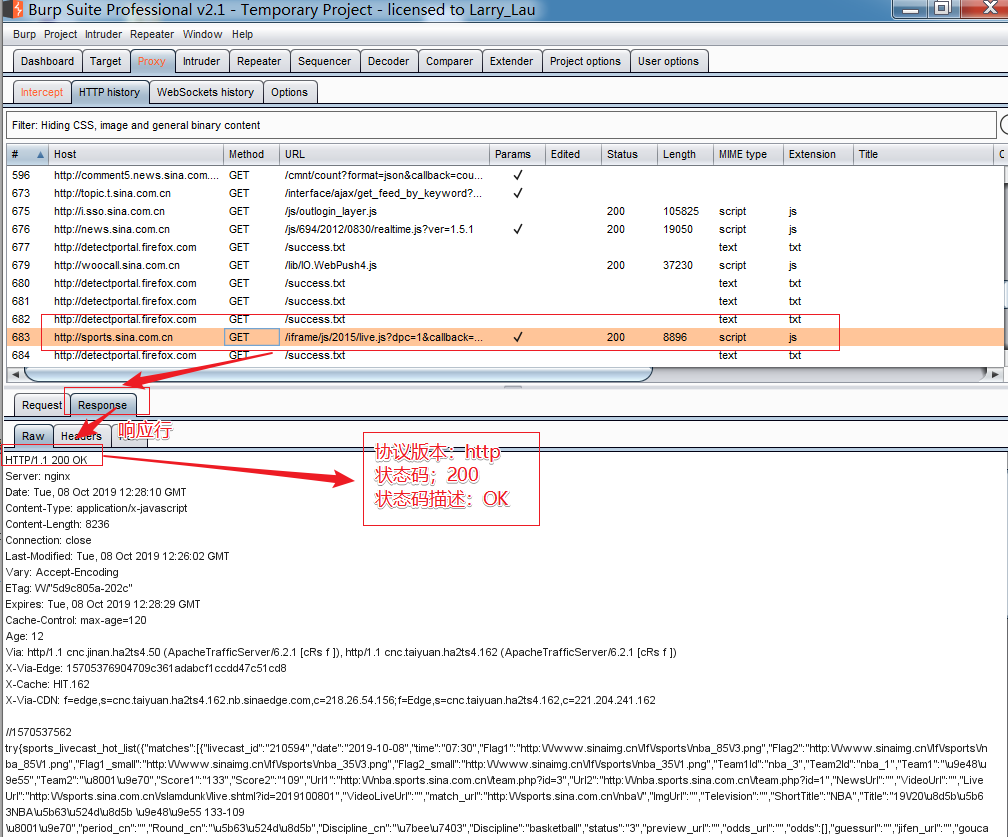
Task: Click the X-Cache: HIT.162 line
Action: [x=48, y=684]
